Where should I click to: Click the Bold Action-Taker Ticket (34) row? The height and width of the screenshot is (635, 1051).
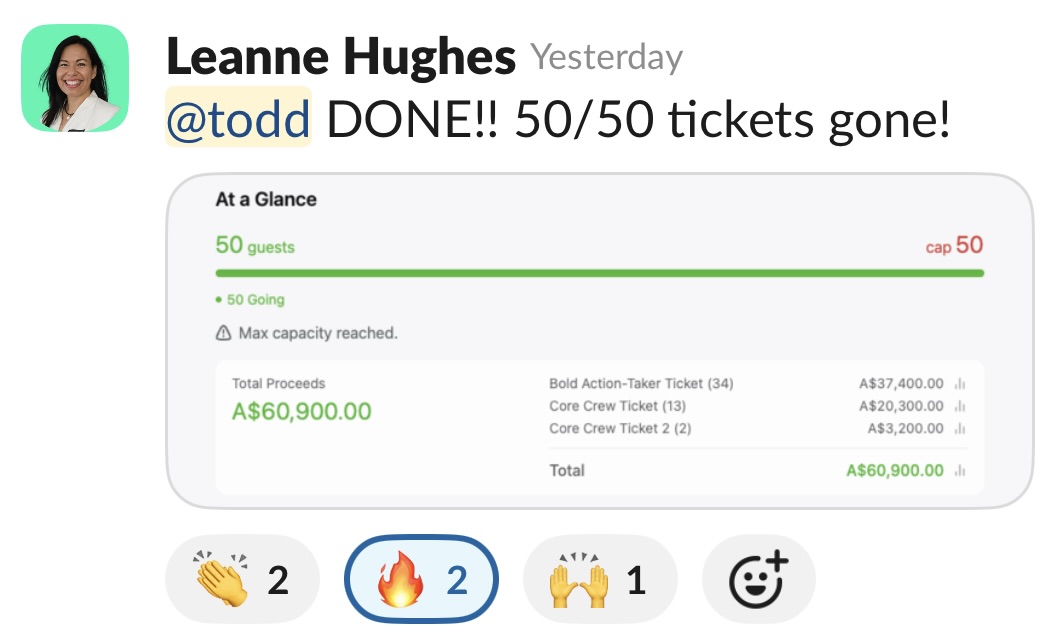641,384
